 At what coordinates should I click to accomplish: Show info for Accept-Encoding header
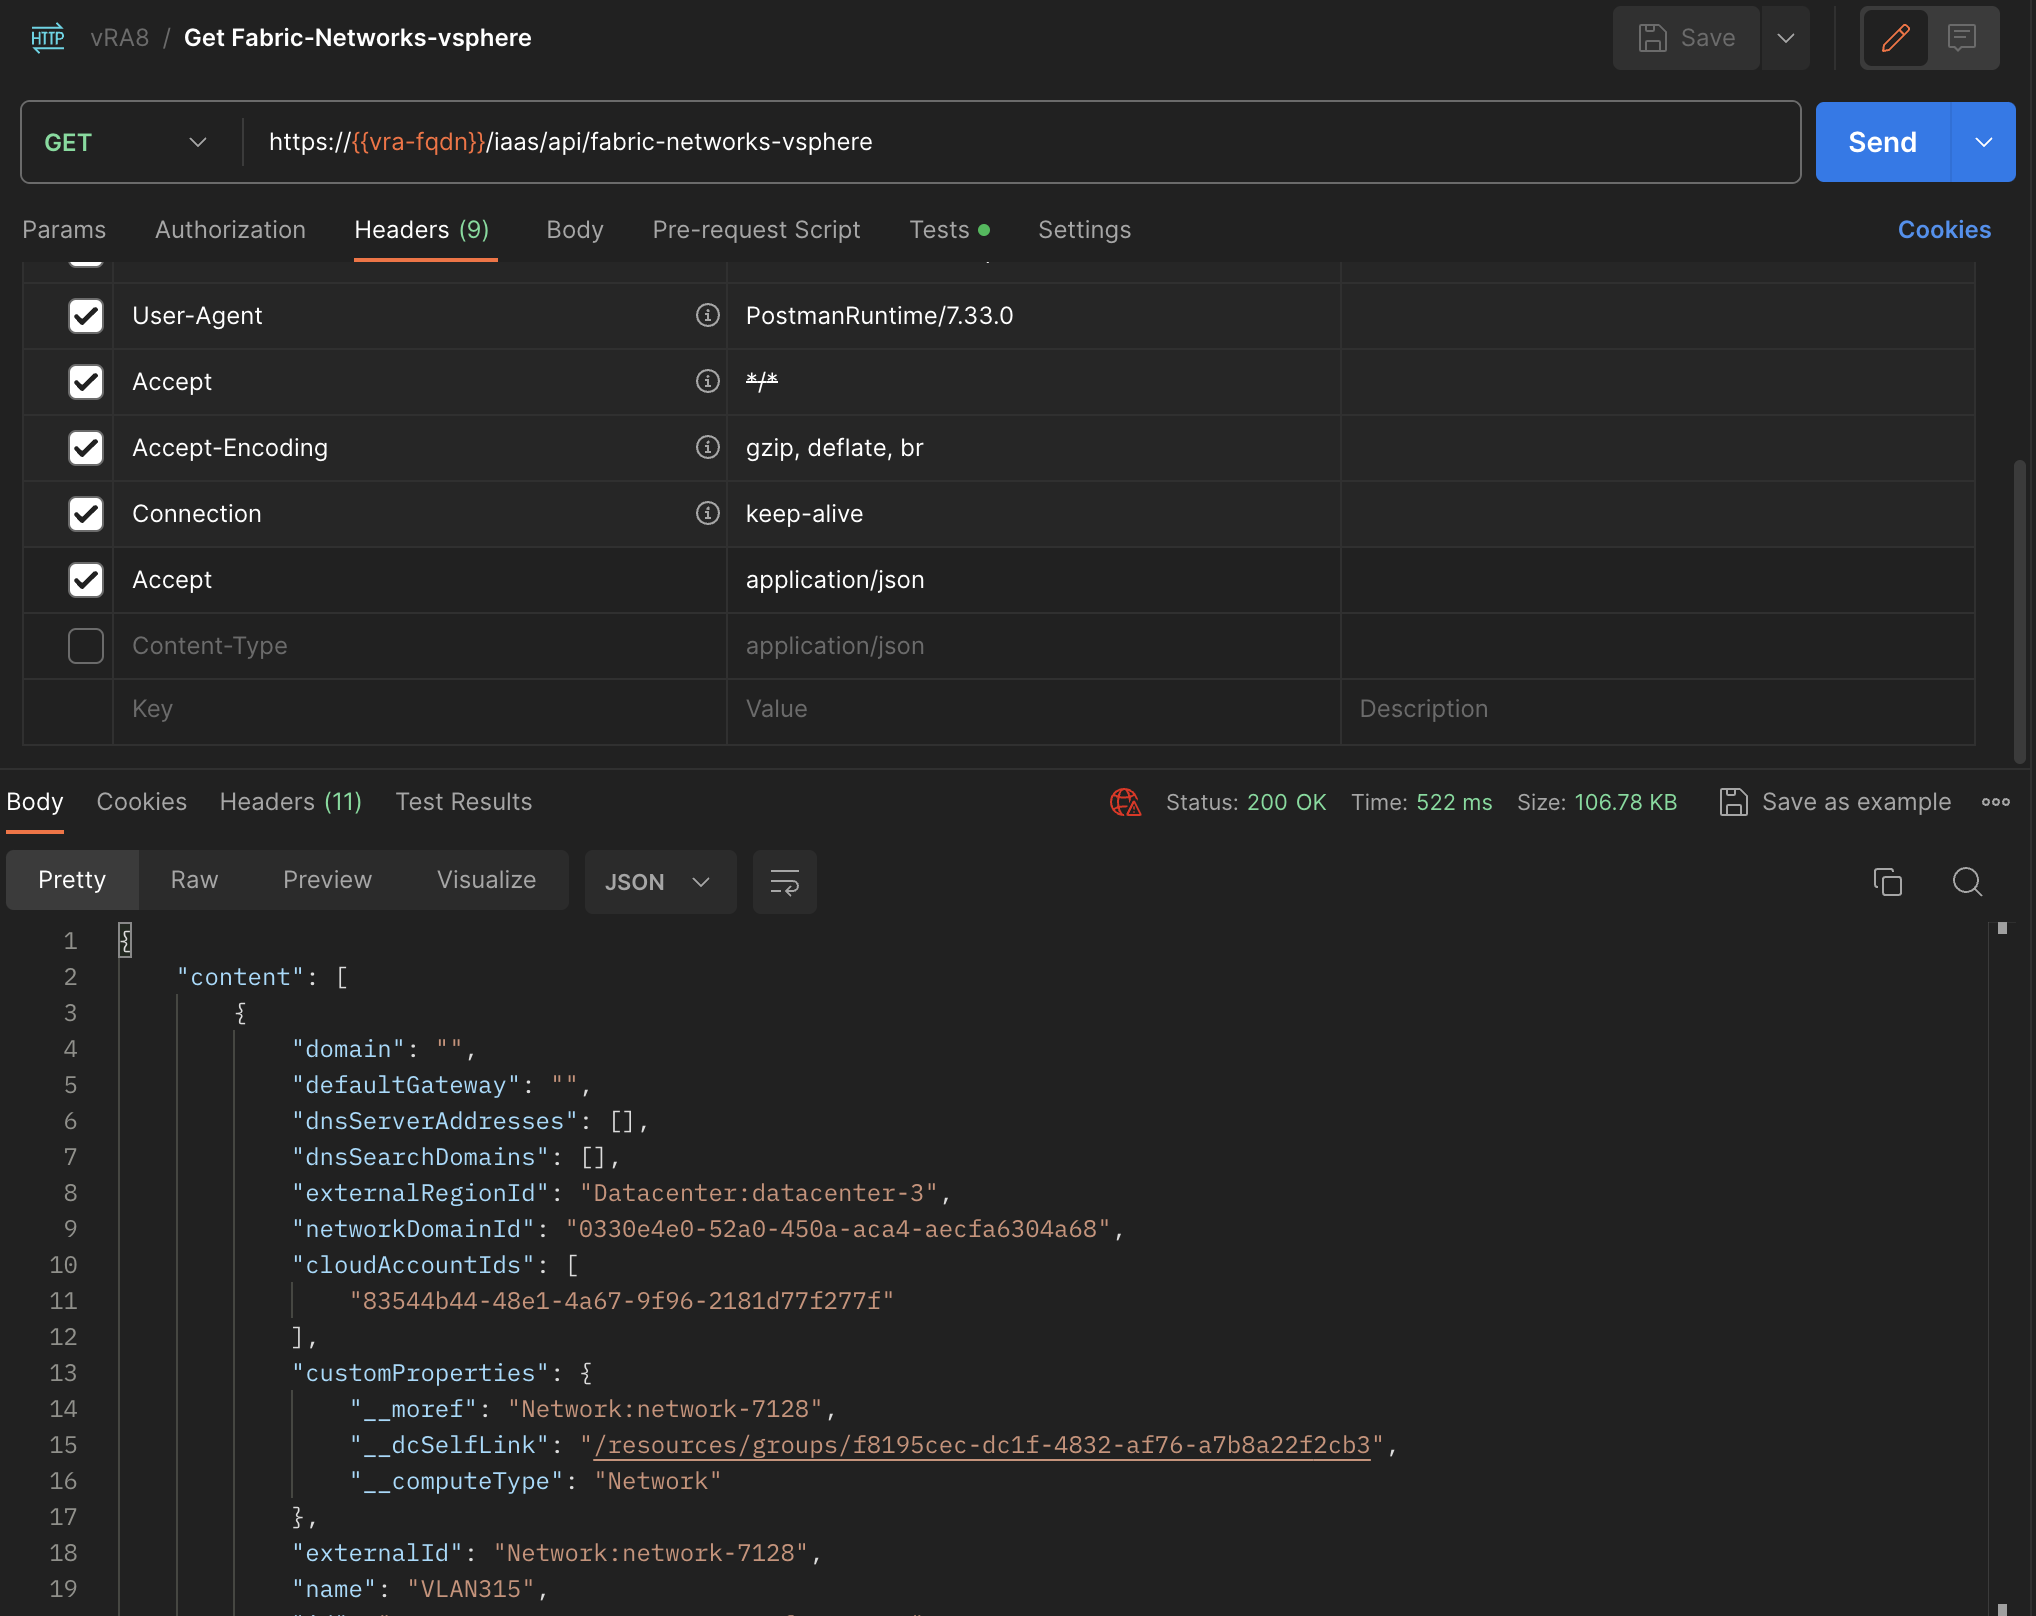tap(708, 448)
